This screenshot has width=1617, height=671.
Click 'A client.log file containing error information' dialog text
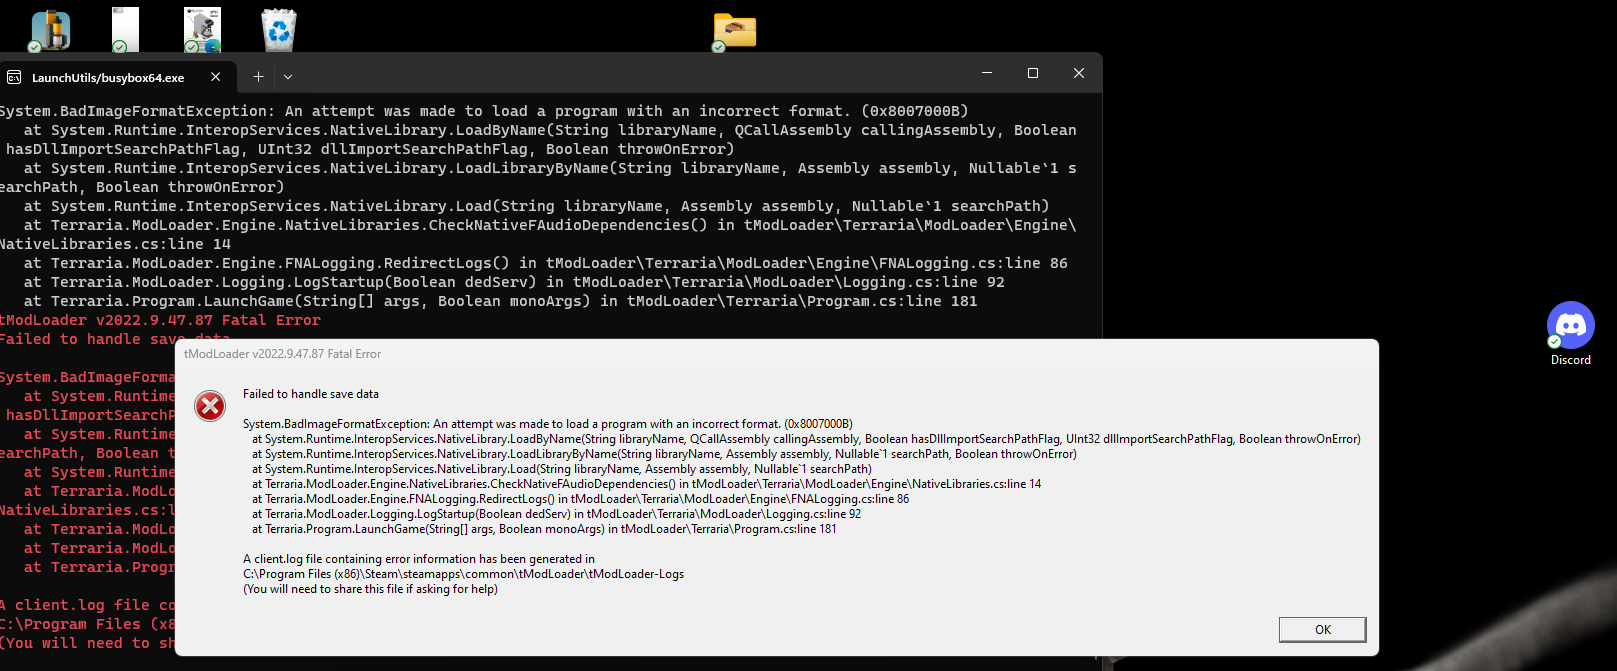tap(419, 559)
